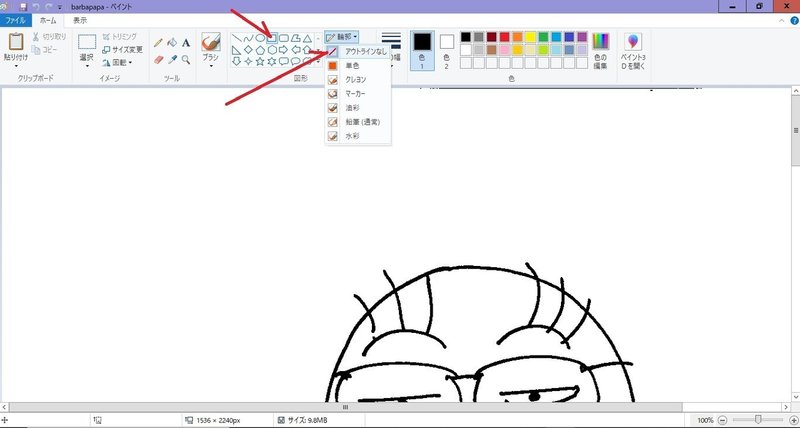The width and height of the screenshot is (800, 428).
Task: Select the Diamond shape
Action: click(248, 50)
